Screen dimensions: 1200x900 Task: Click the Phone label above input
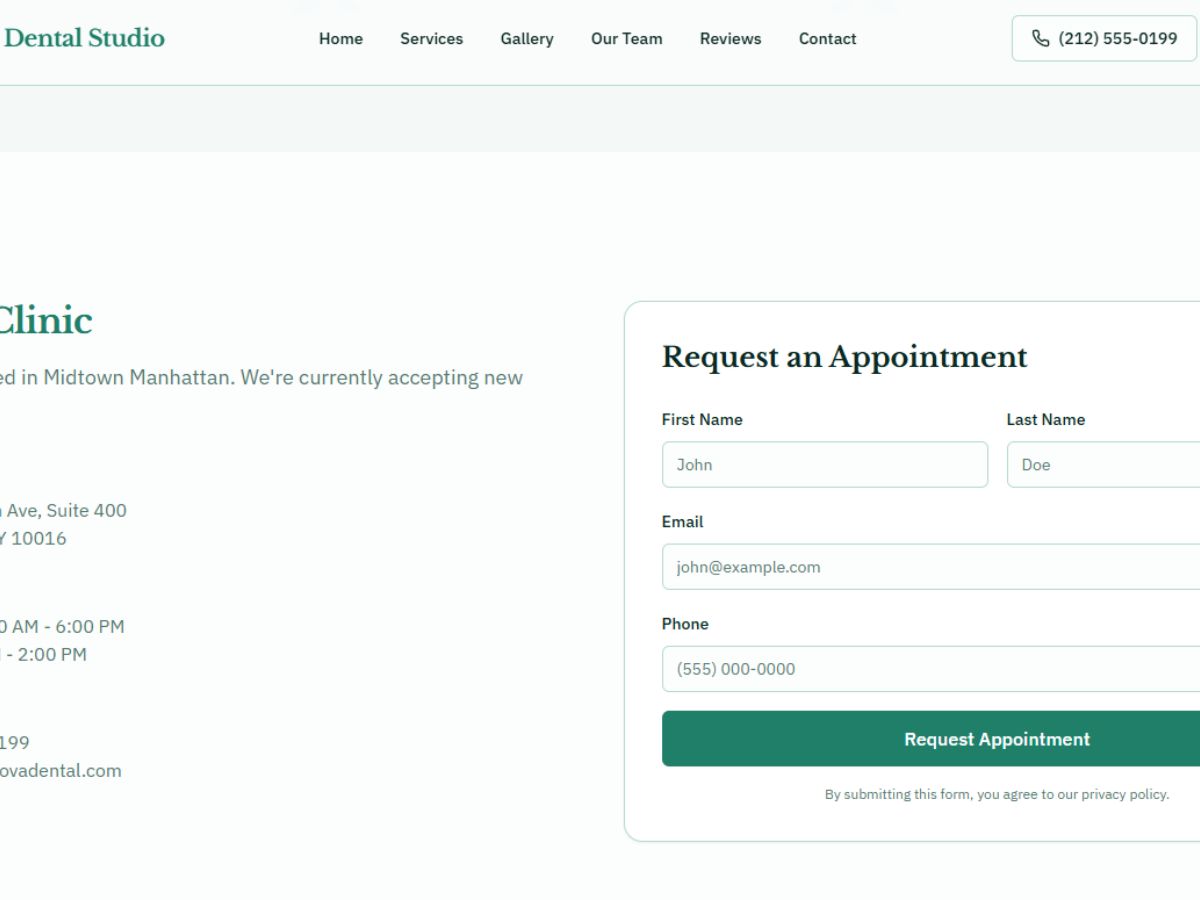pyautogui.click(x=685, y=624)
